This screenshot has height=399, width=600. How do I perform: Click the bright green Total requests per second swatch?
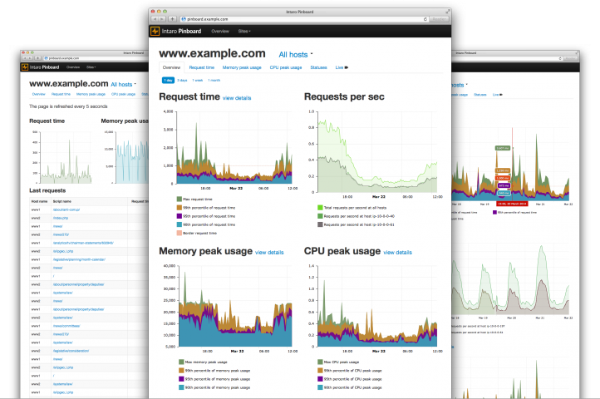(x=320, y=207)
